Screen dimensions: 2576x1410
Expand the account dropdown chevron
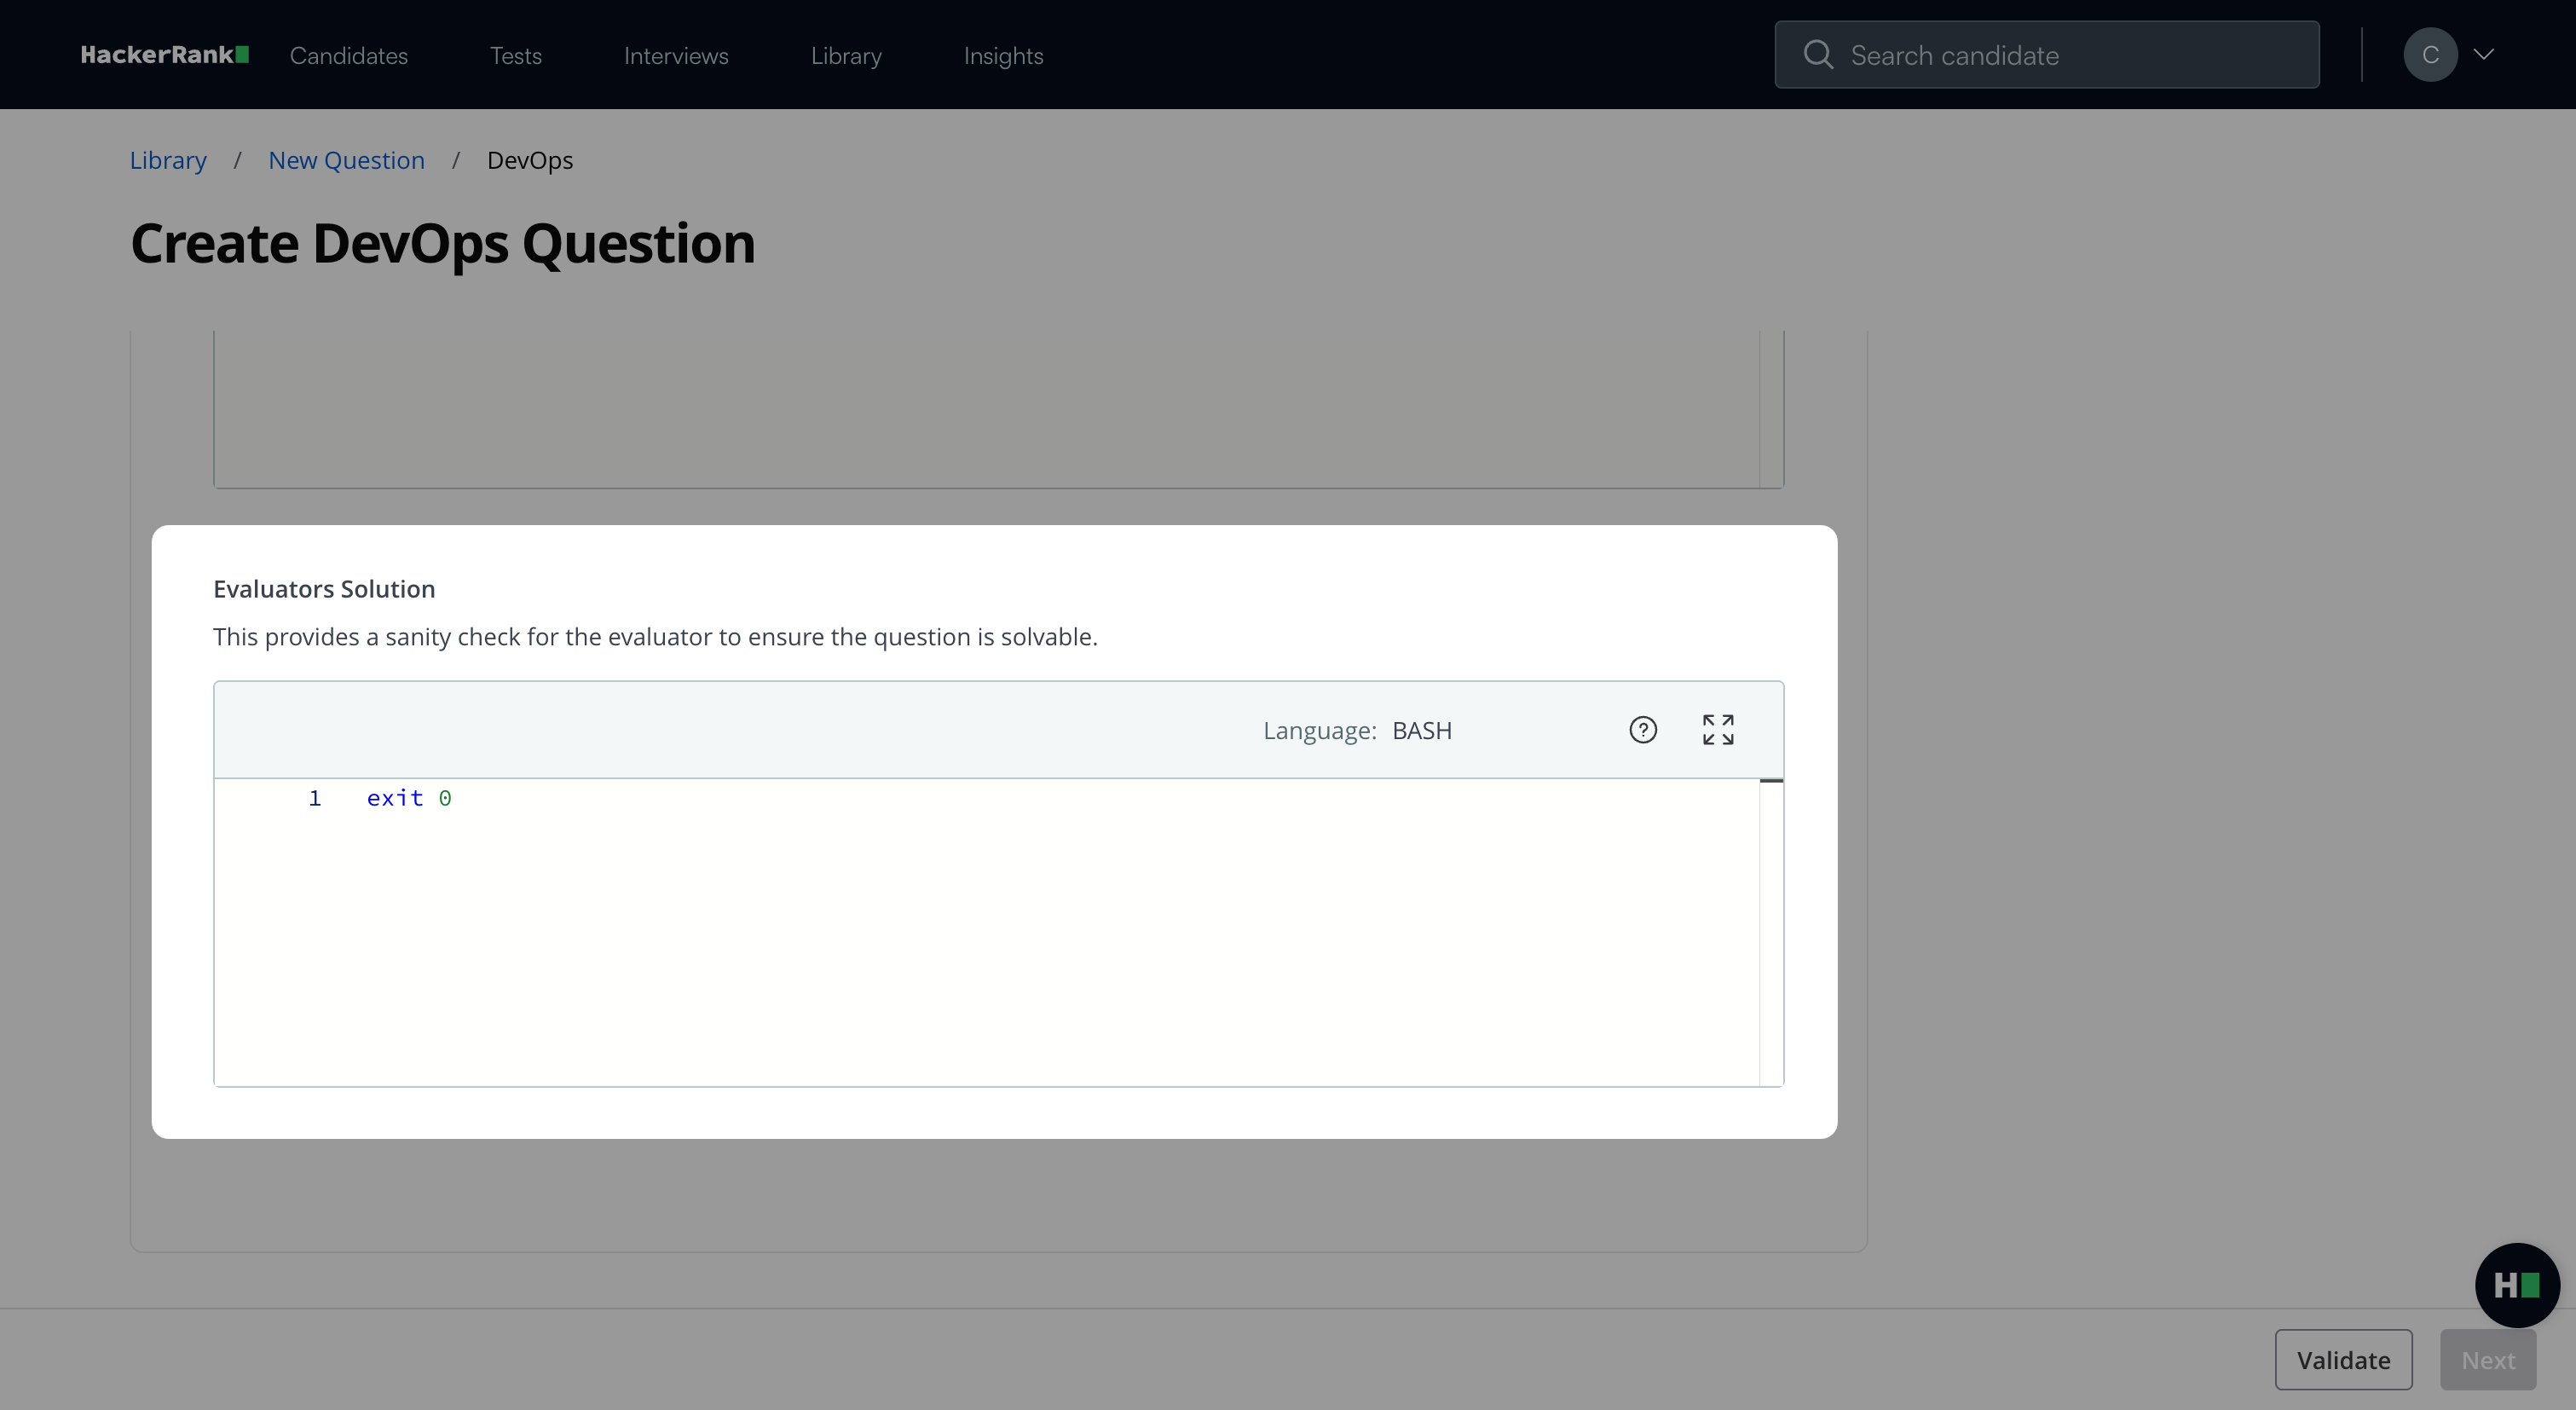[x=2483, y=55]
